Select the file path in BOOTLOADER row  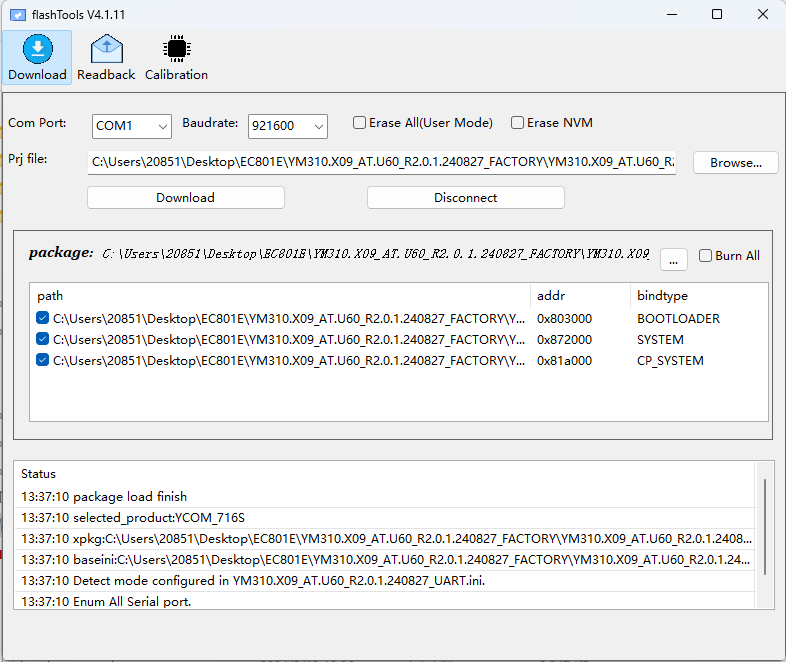click(289, 319)
